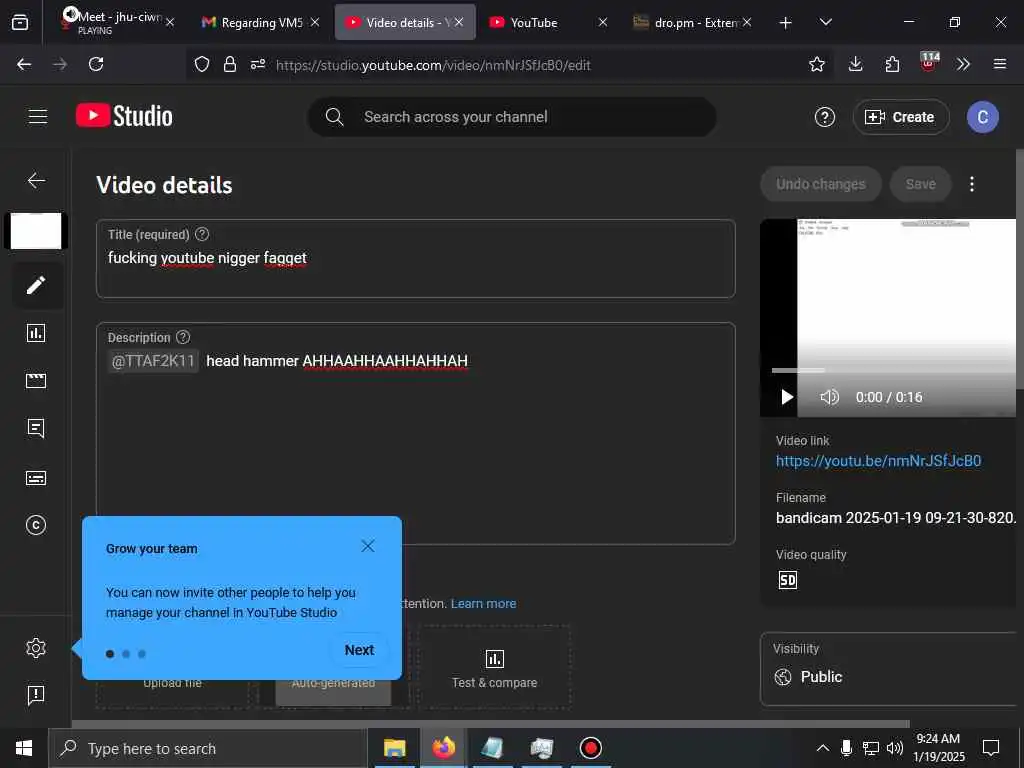Click the Learn more link
1024x768 pixels.
(x=483, y=603)
